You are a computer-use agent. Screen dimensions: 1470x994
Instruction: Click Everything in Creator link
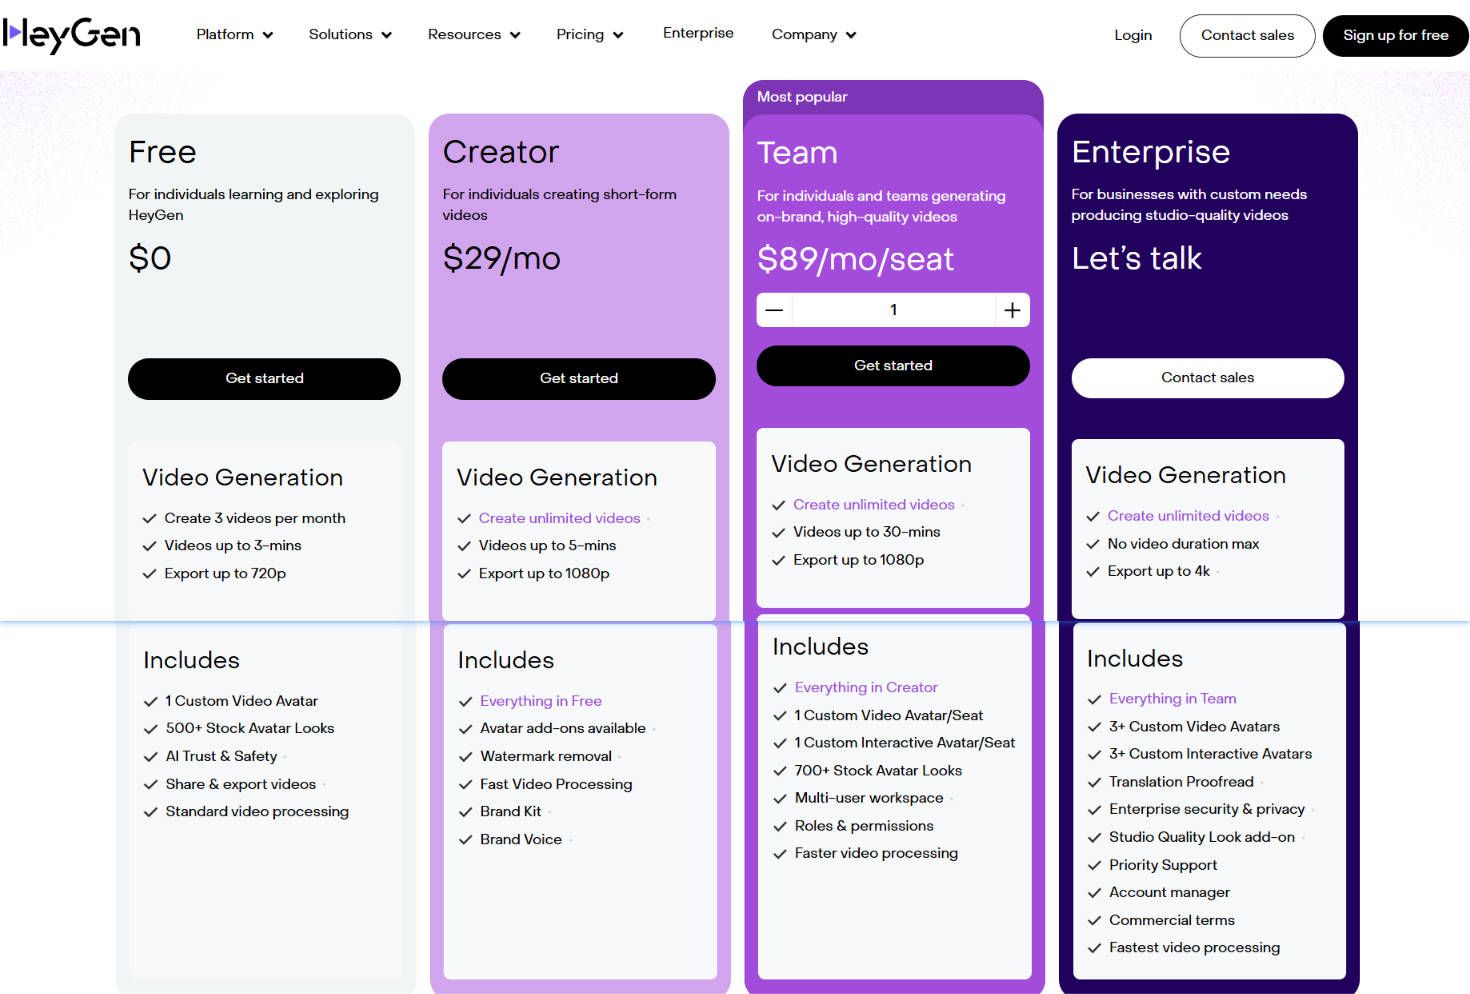coord(866,687)
